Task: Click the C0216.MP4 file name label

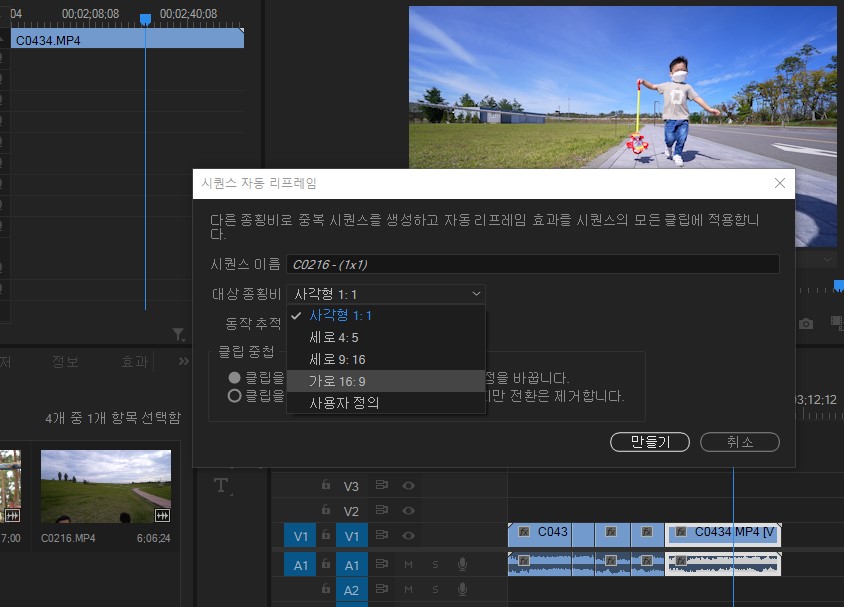Action: (68, 538)
